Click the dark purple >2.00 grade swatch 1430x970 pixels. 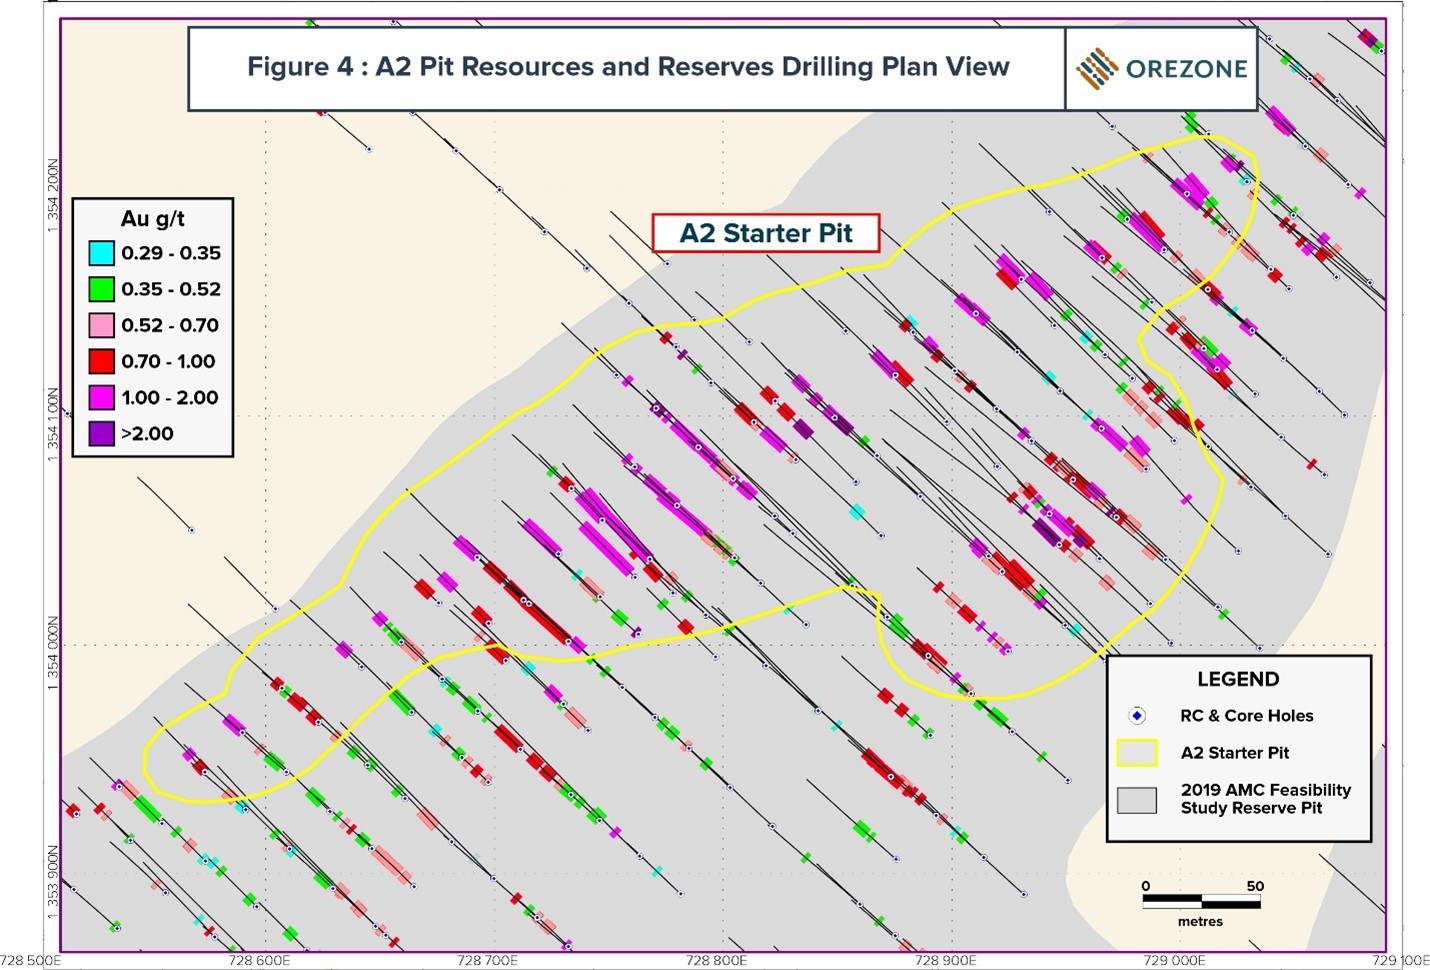tap(99, 433)
